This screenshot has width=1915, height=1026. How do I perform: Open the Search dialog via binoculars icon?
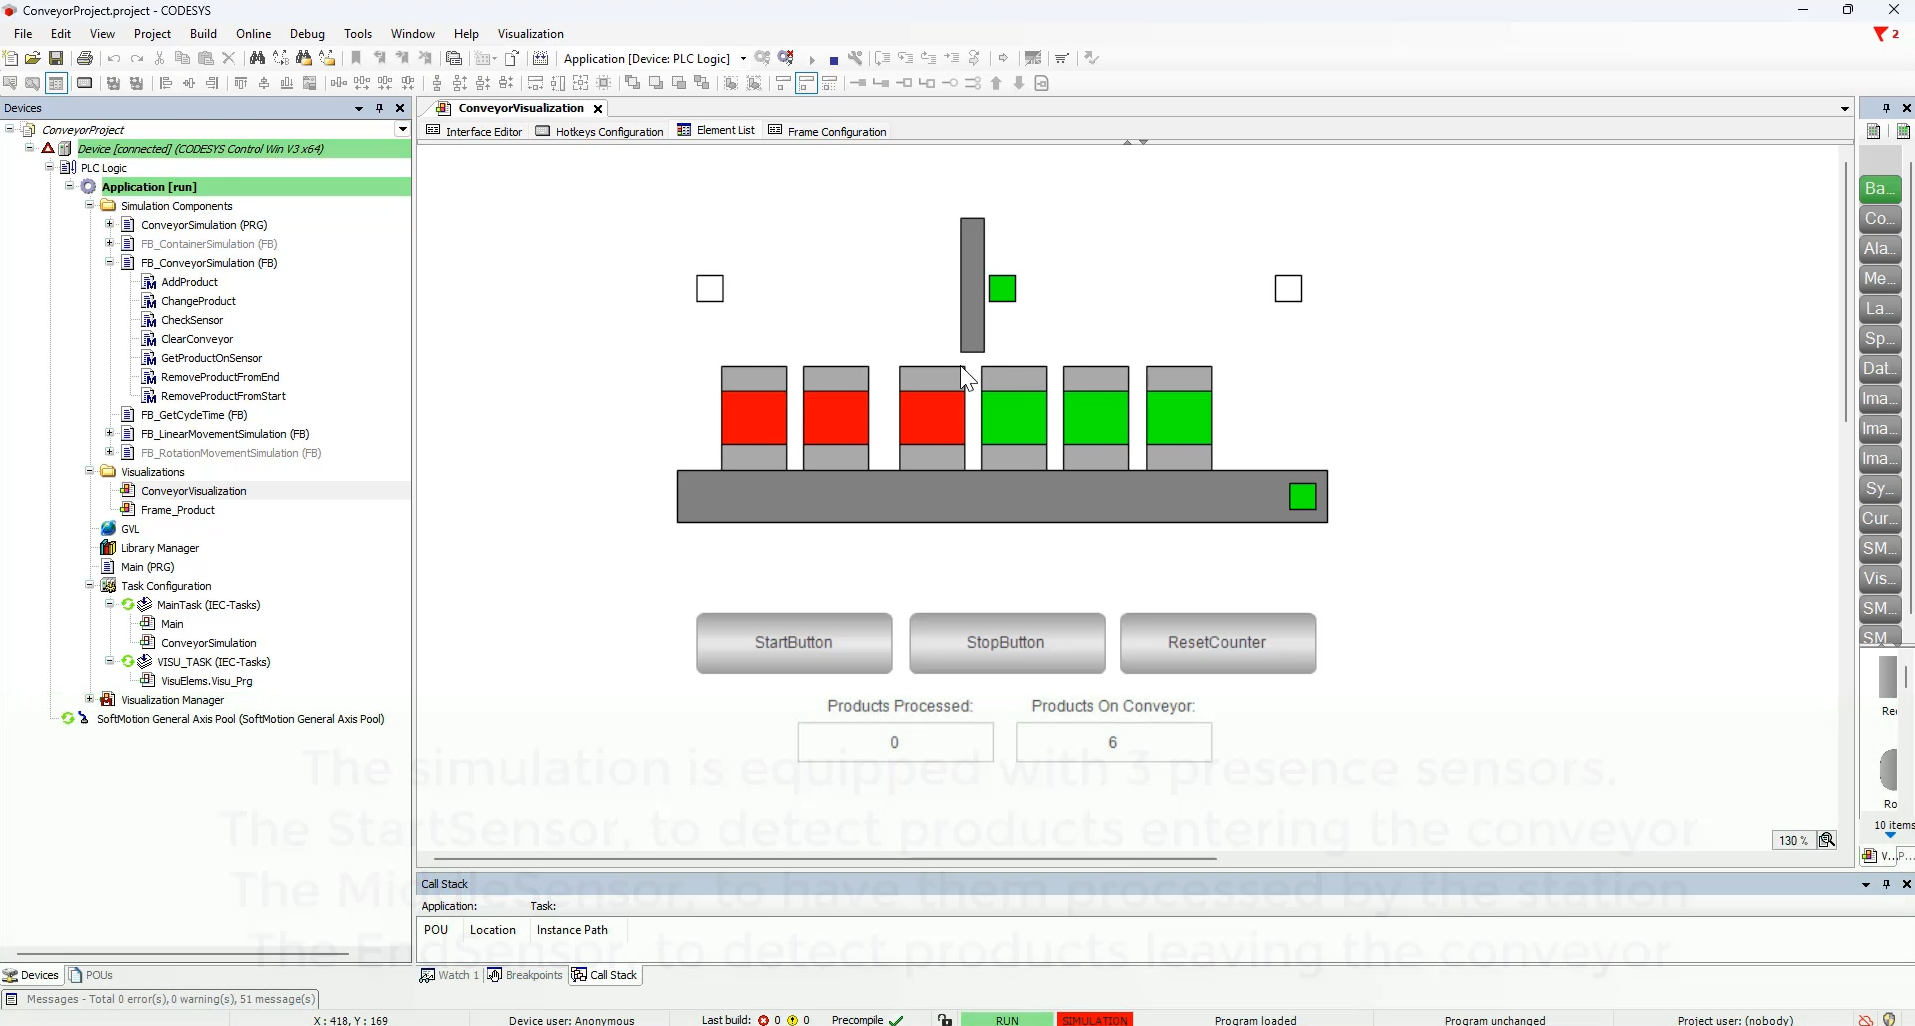(x=257, y=58)
